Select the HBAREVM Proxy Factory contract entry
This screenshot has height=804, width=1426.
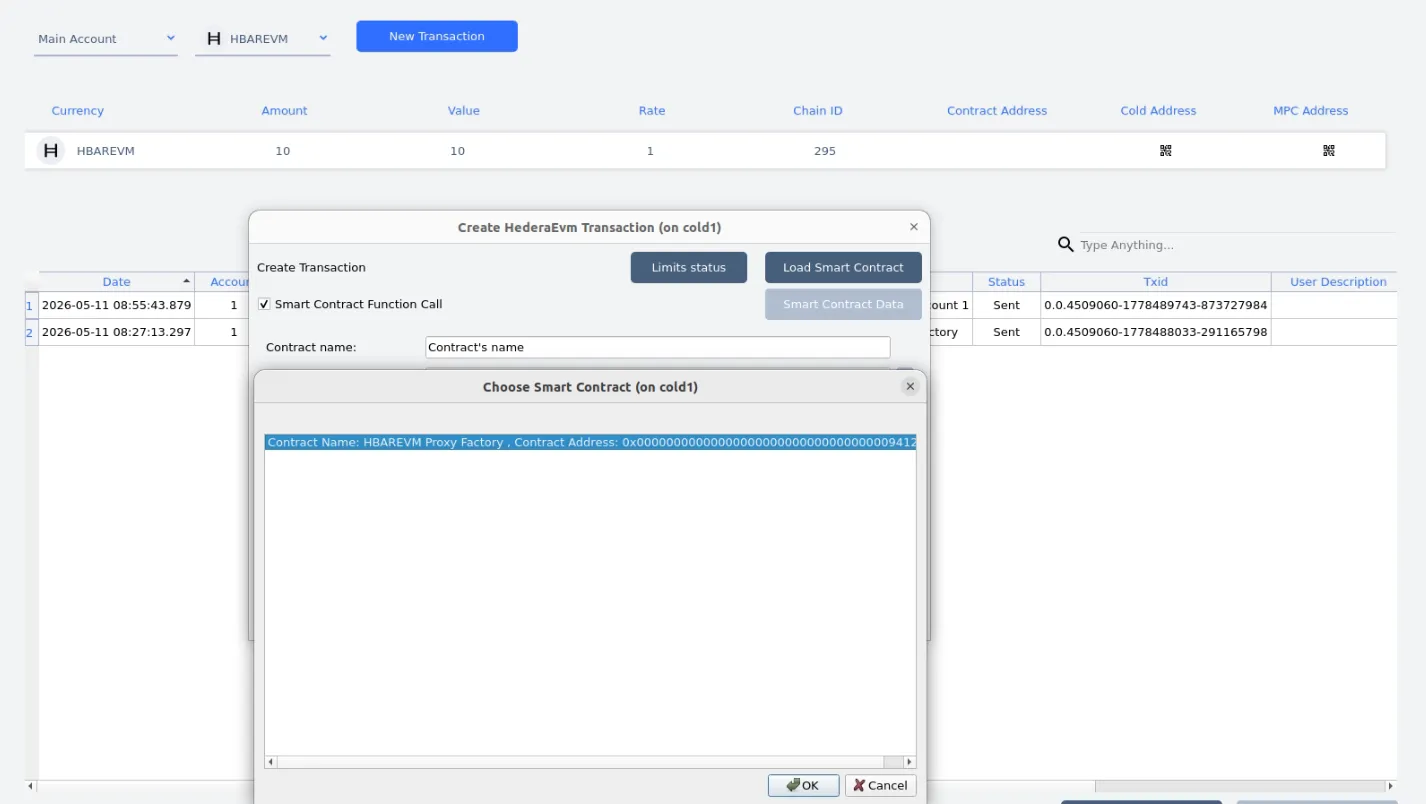(590, 442)
